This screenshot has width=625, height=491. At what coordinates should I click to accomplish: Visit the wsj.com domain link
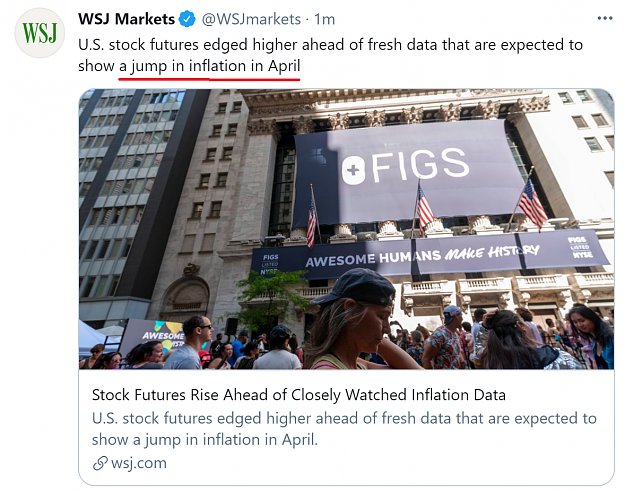(139, 463)
